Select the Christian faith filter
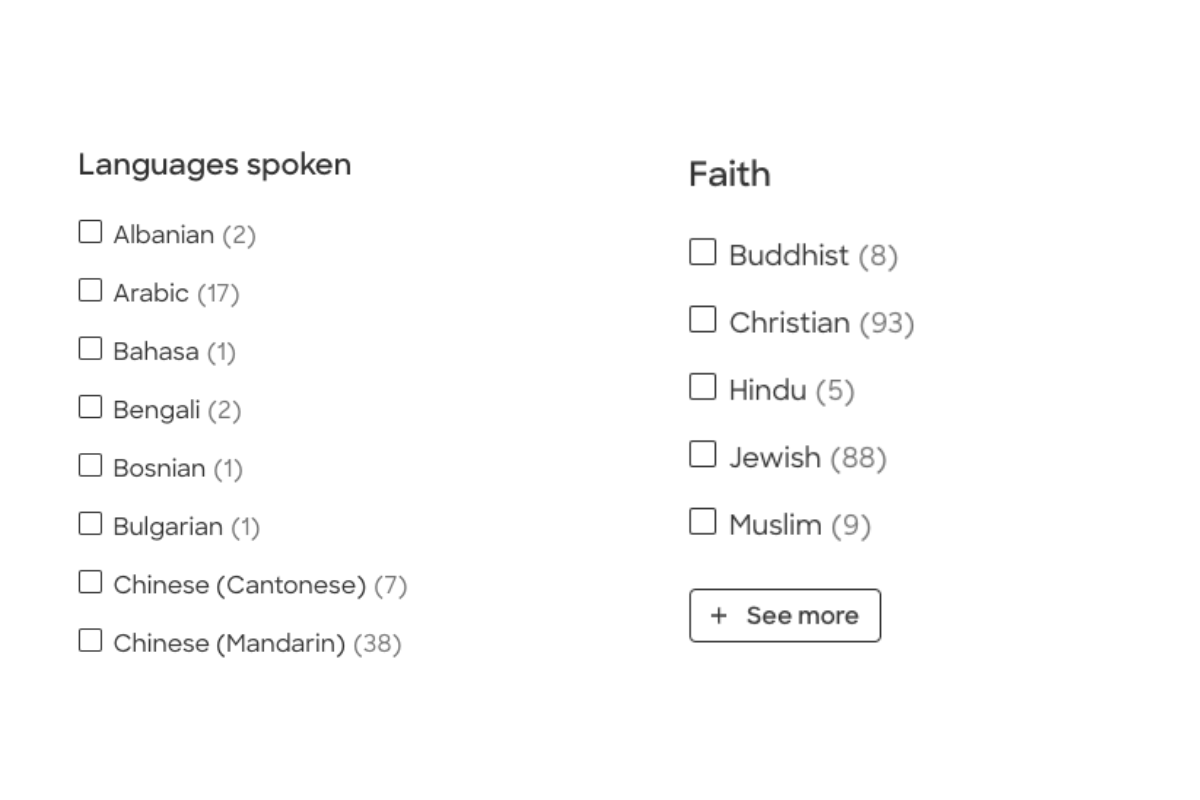1200x800 pixels. [703, 320]
